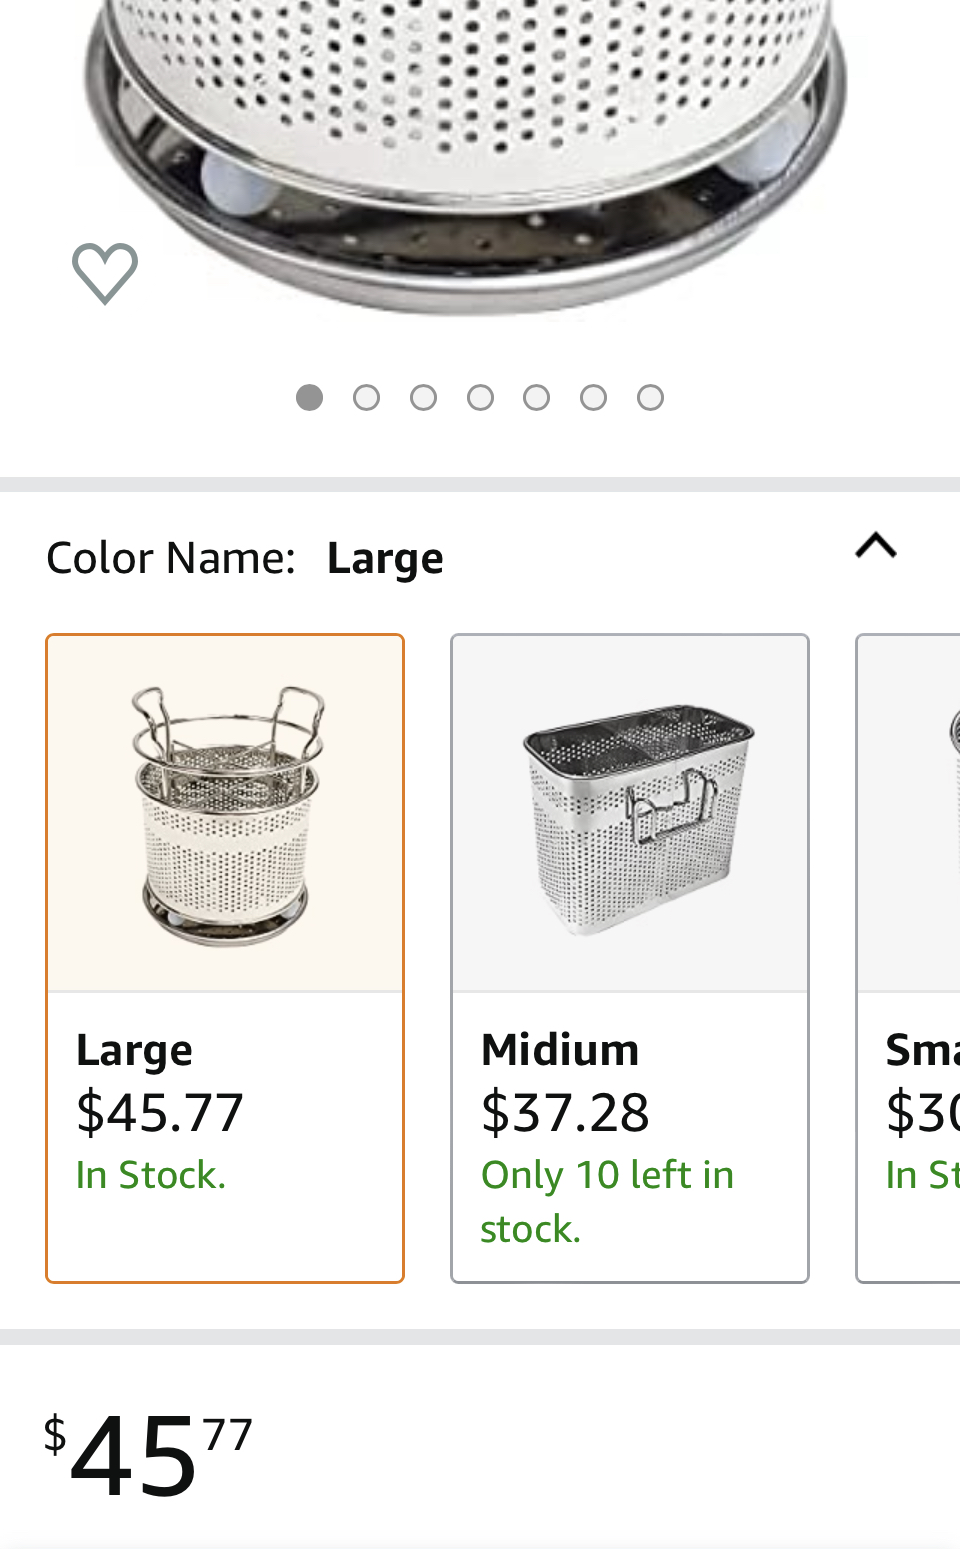Show the third carousel image dot

pos(424,398)
